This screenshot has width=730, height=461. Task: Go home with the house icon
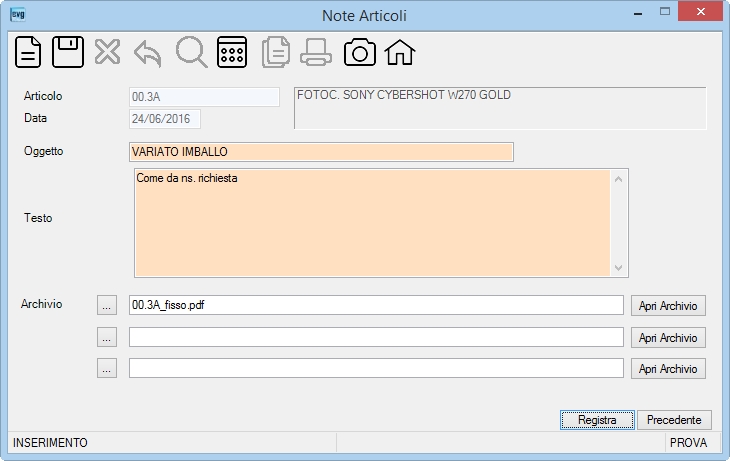click(400, 52)
